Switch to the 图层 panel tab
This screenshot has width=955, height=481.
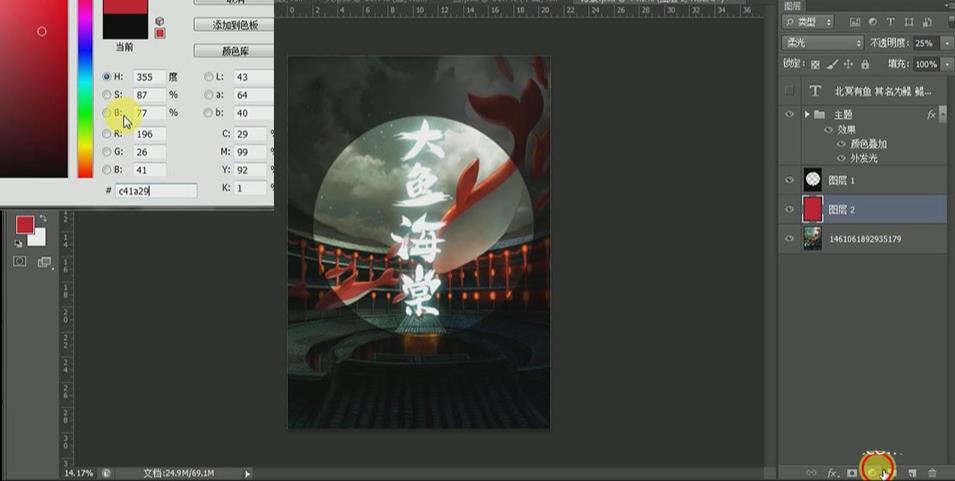coord(793,6)
